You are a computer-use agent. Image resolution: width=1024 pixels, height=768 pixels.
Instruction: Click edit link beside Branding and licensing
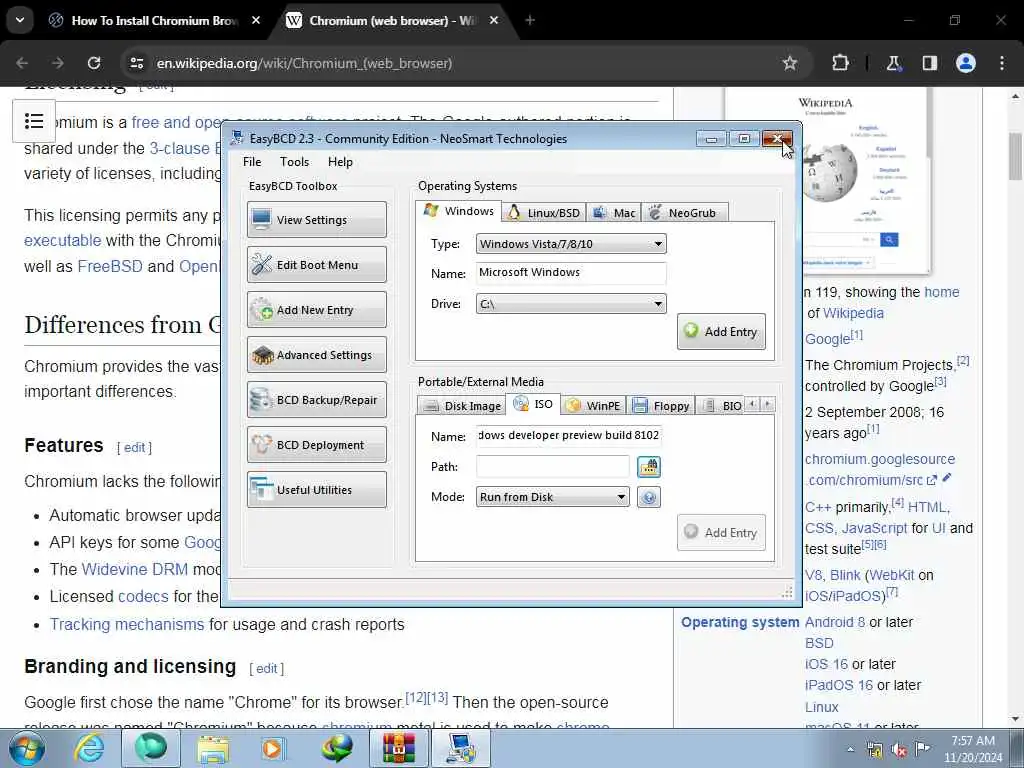click(266, 669)
